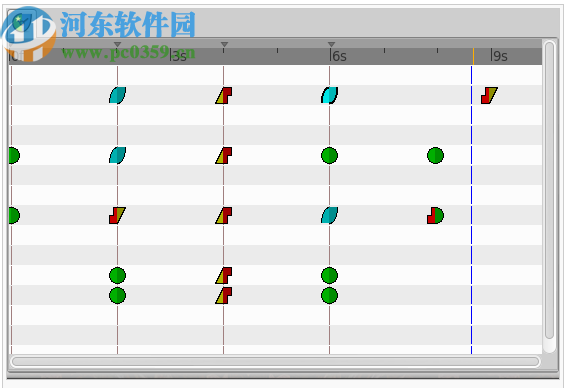Select yellow-red waypoint at 4s in third waypoint row
The height and width of the screenshot is (388, 569).
[224, 215]
